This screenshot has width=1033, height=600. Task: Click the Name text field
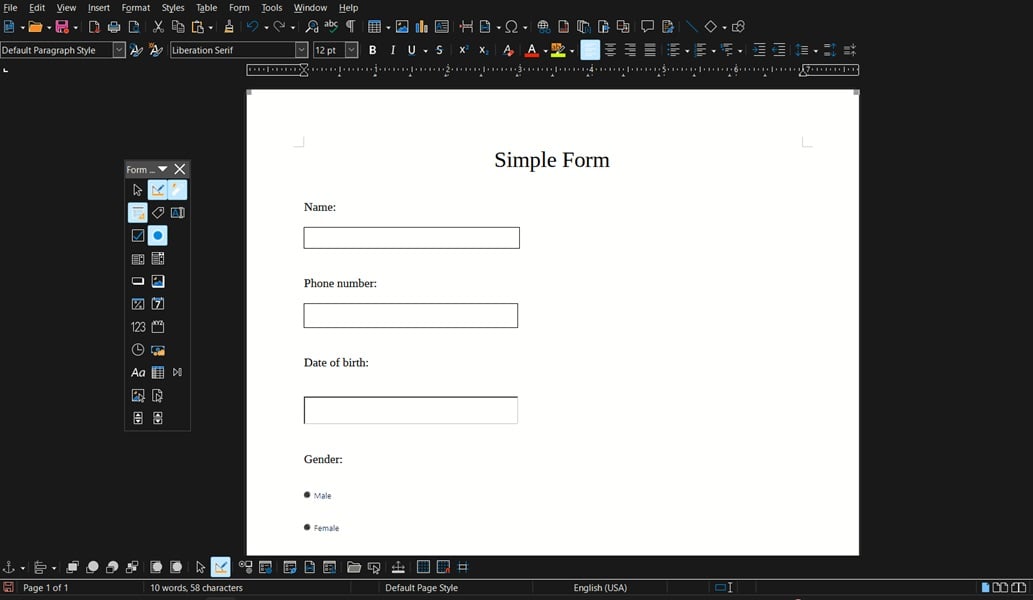point(412,238)
